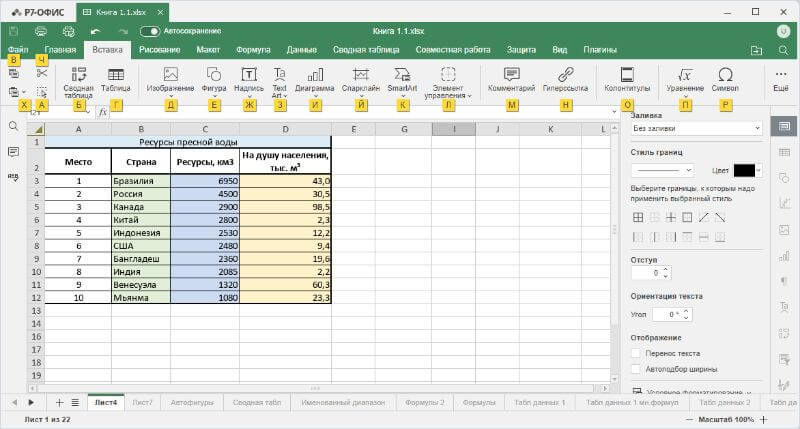Open the Файл menu
The height and width of the screenshot is (429, 800).
(18, 50)
